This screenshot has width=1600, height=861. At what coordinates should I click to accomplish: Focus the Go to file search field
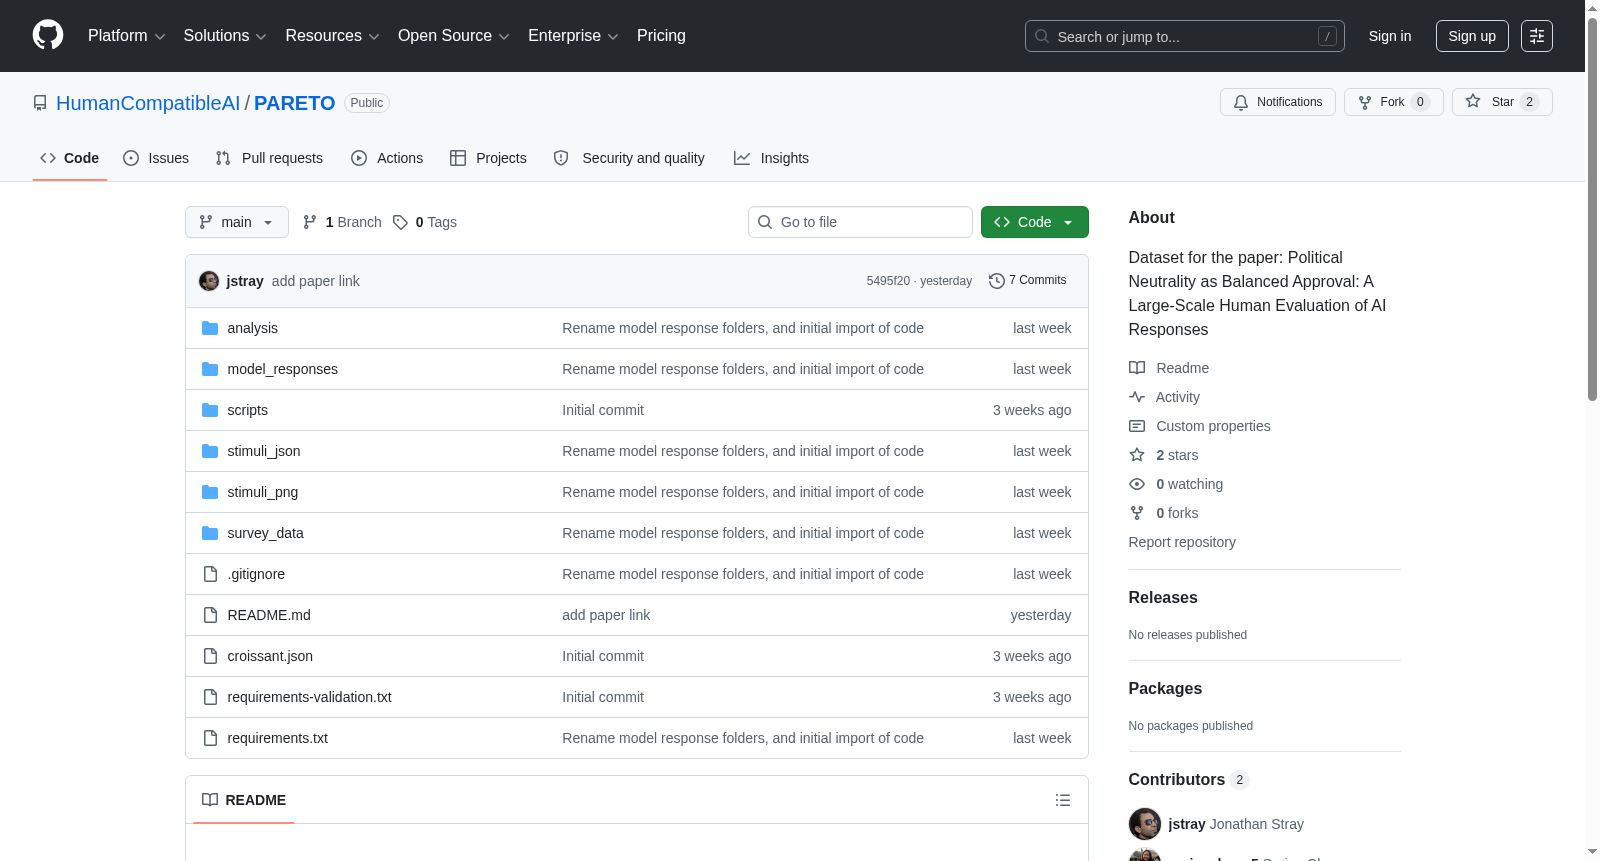point(860,222)
